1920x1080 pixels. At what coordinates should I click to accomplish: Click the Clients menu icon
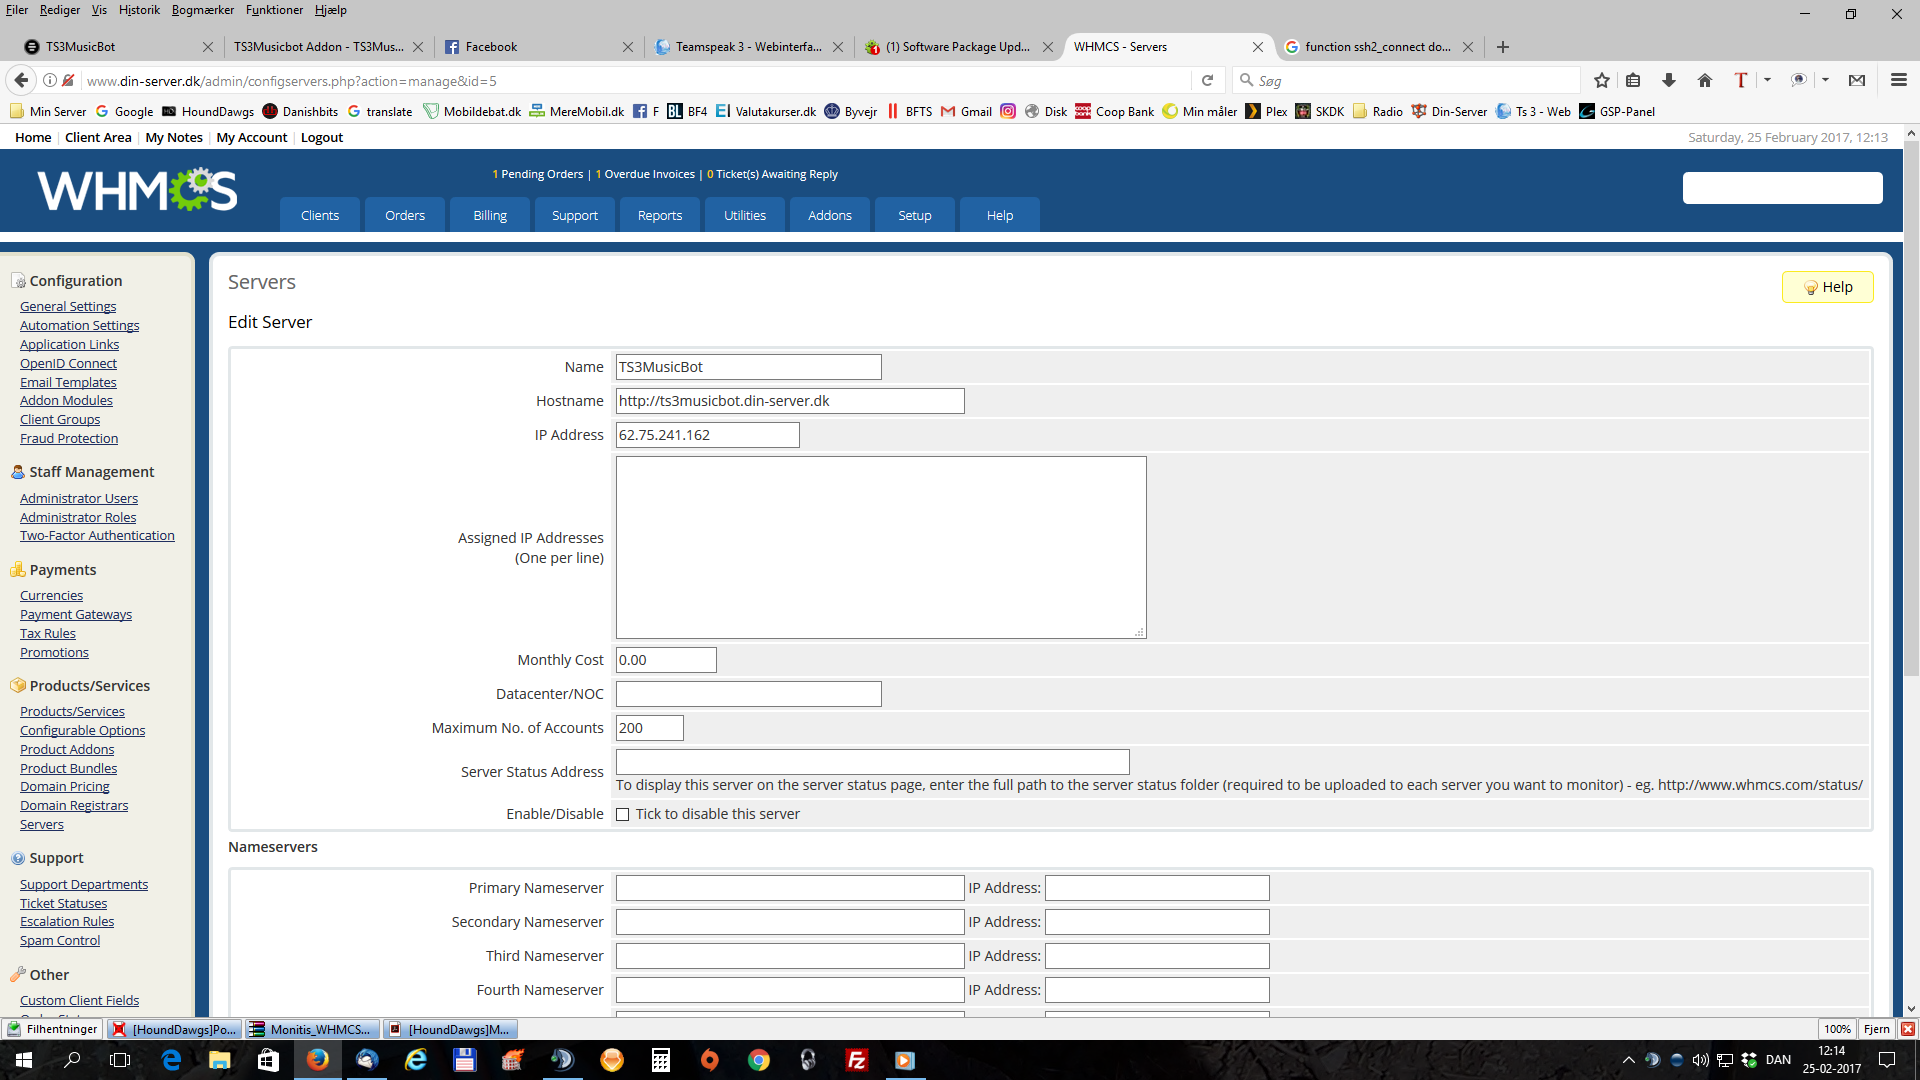point(318,215)
